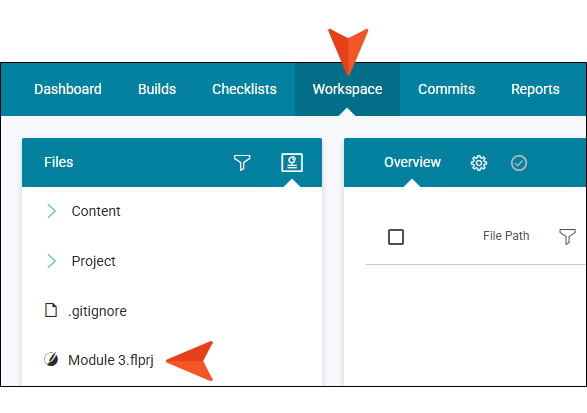
Task: Open the Commits tab
Action: point(446,89)
